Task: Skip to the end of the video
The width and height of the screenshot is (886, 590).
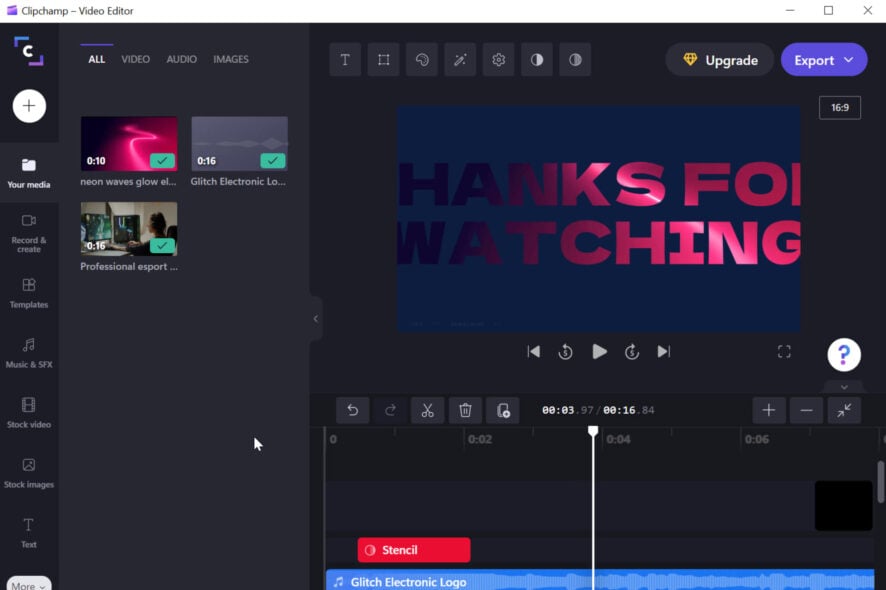Action: tap(664, 352)
